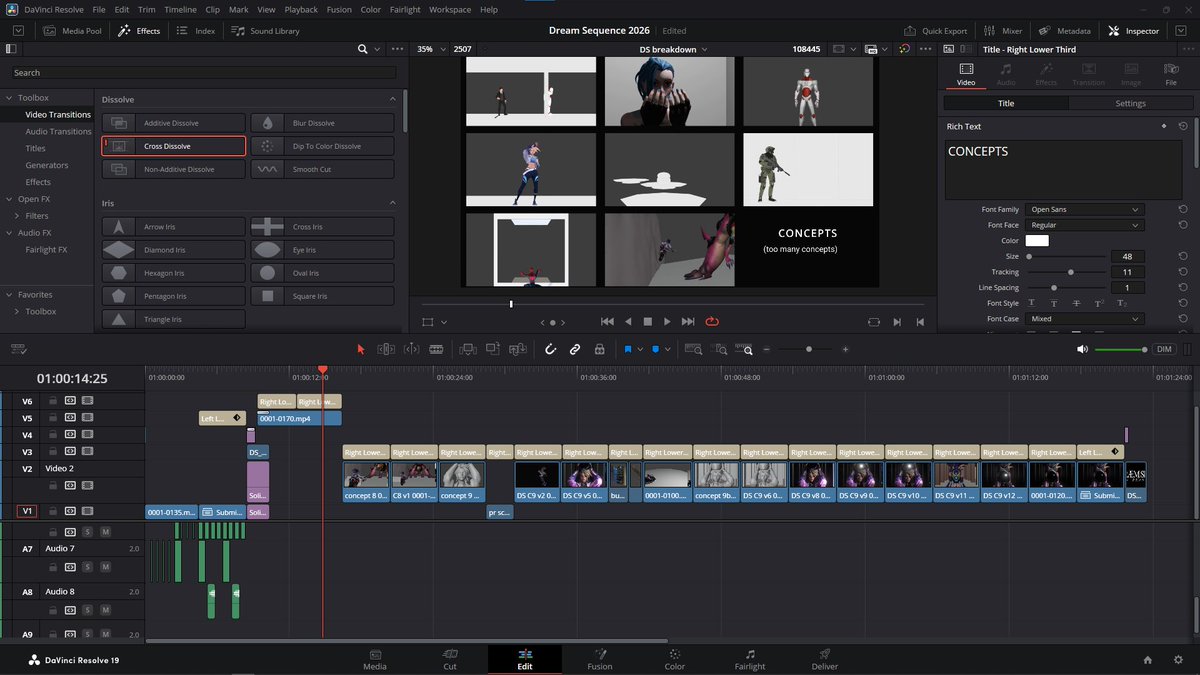Stop viewer playback

click(647, 322)
